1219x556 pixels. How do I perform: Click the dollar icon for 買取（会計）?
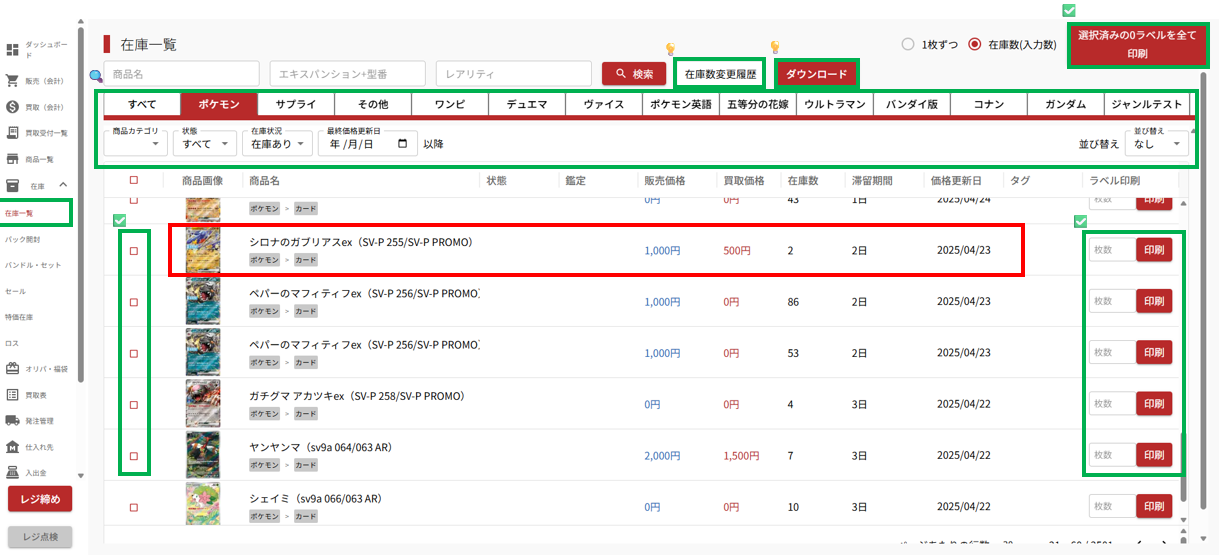[12, 107]
